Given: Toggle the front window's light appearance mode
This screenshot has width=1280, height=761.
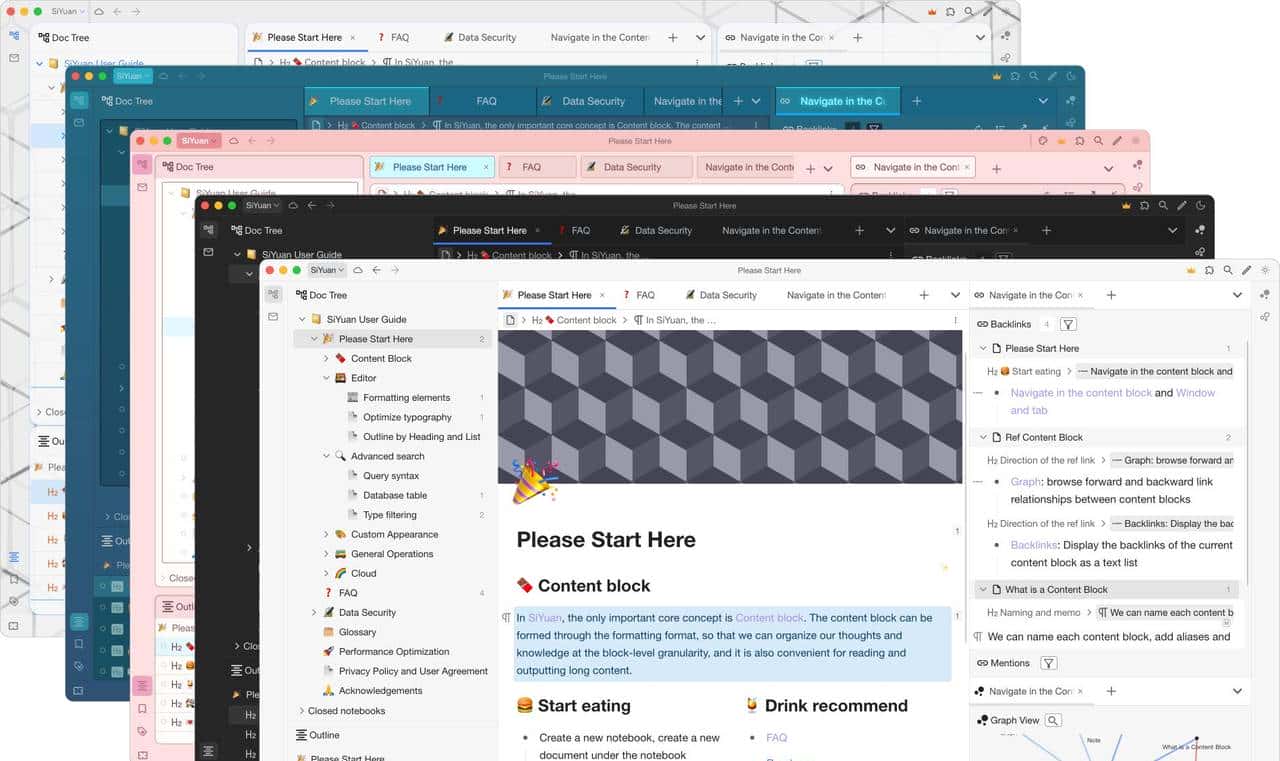Looking at the screenshot, I should pyautogui.click(x=1265, y=270).
